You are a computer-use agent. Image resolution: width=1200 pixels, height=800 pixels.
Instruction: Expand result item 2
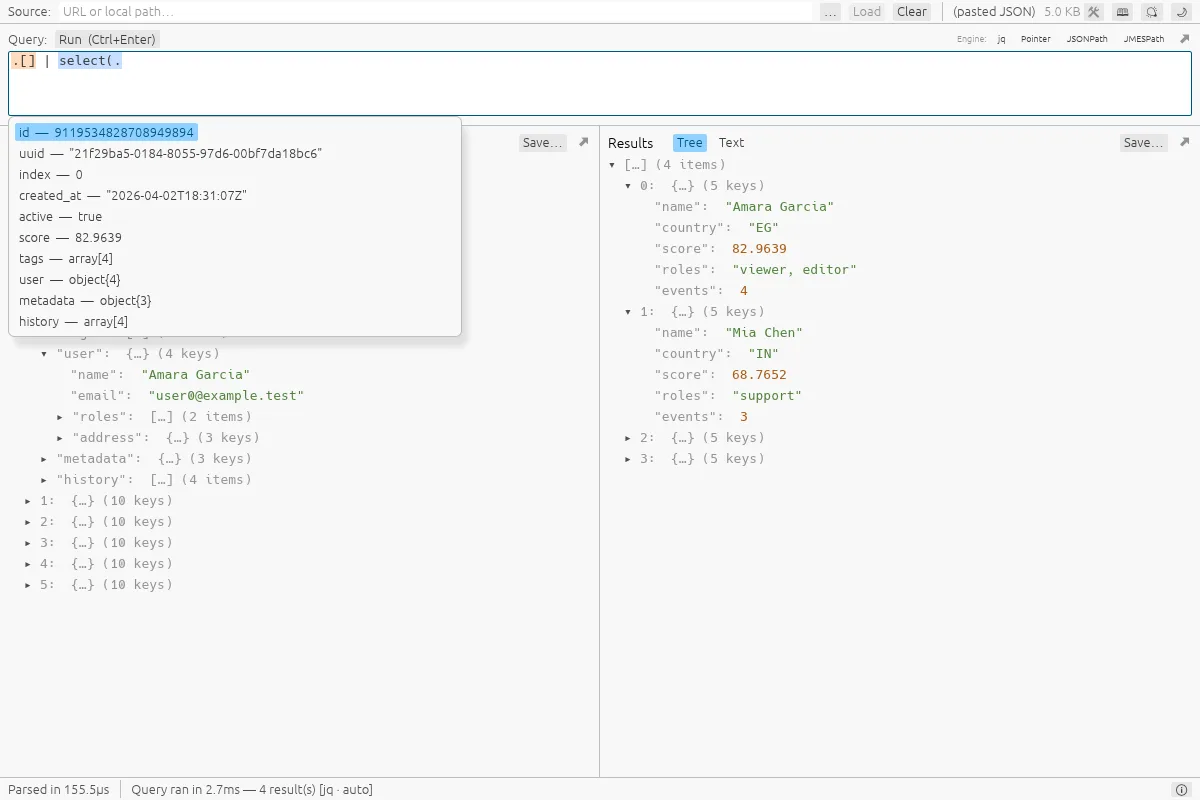click(x=628, y=438)
